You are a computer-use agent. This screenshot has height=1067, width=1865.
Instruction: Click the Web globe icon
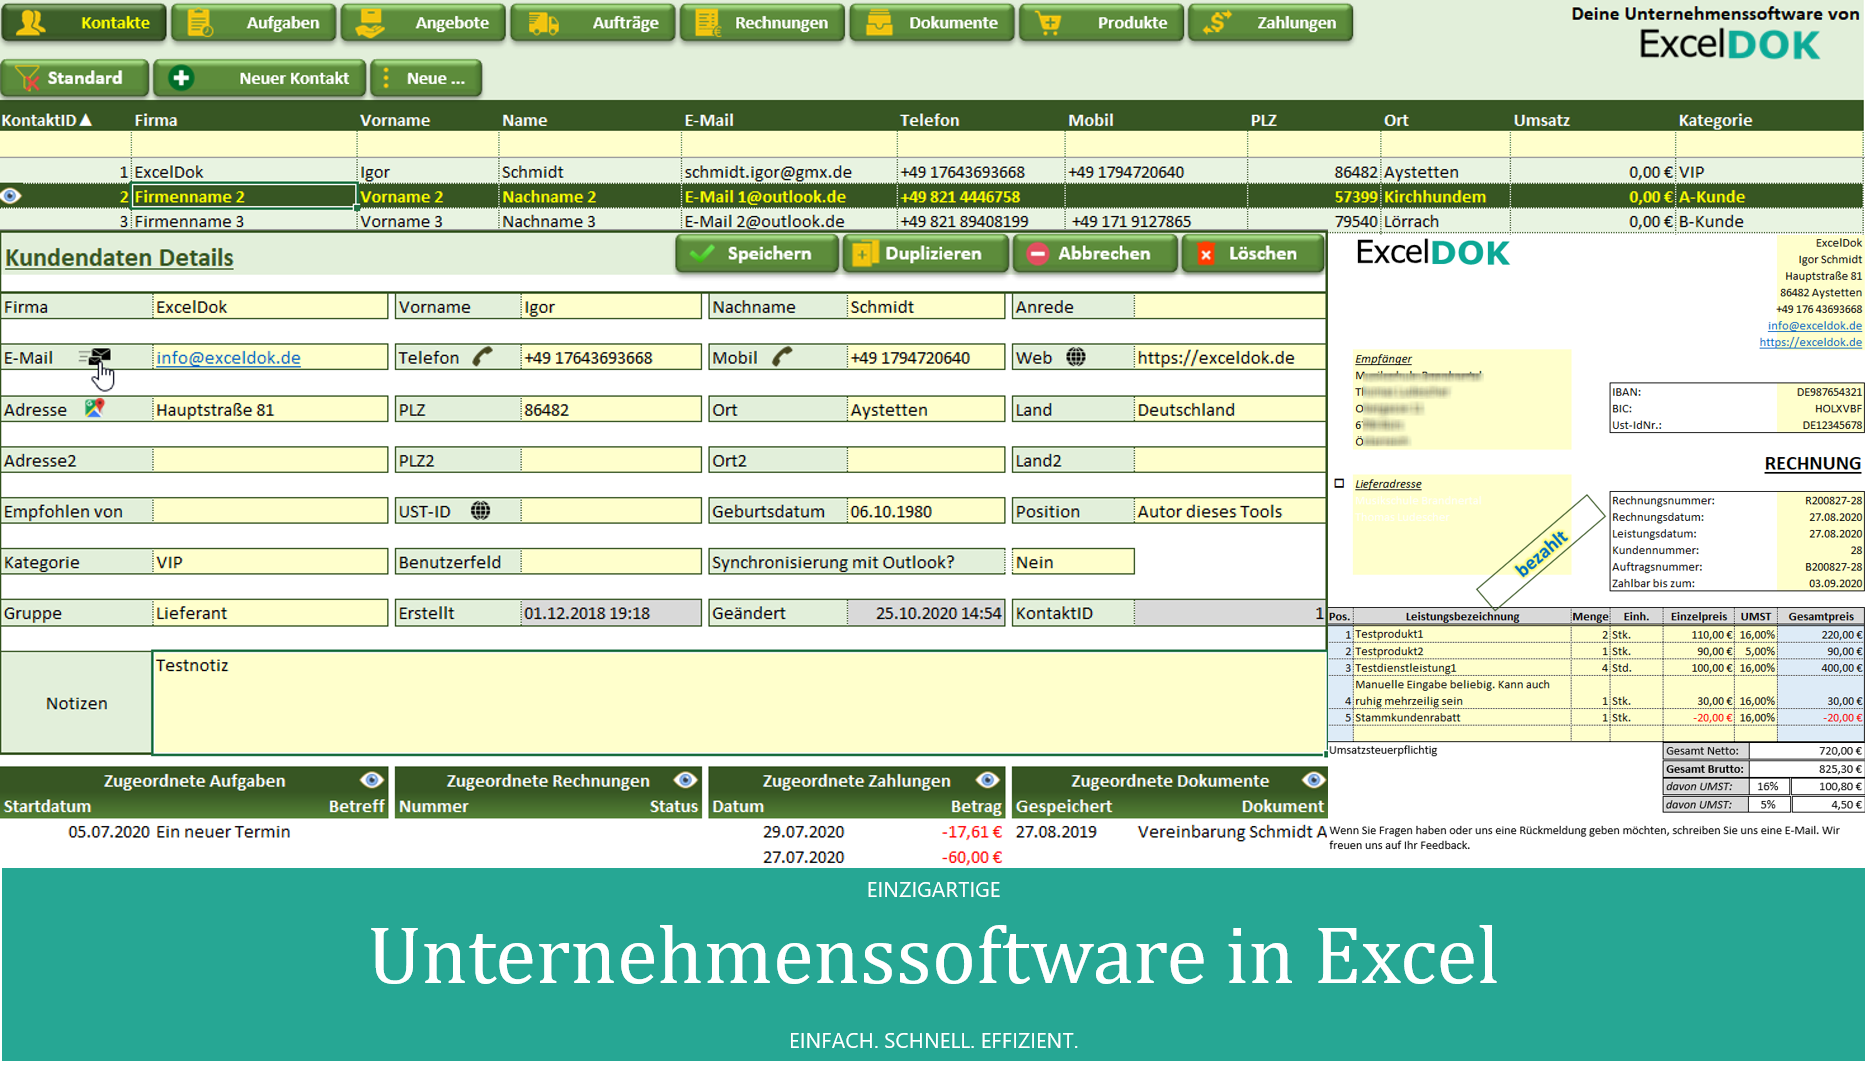point(1076,357)
